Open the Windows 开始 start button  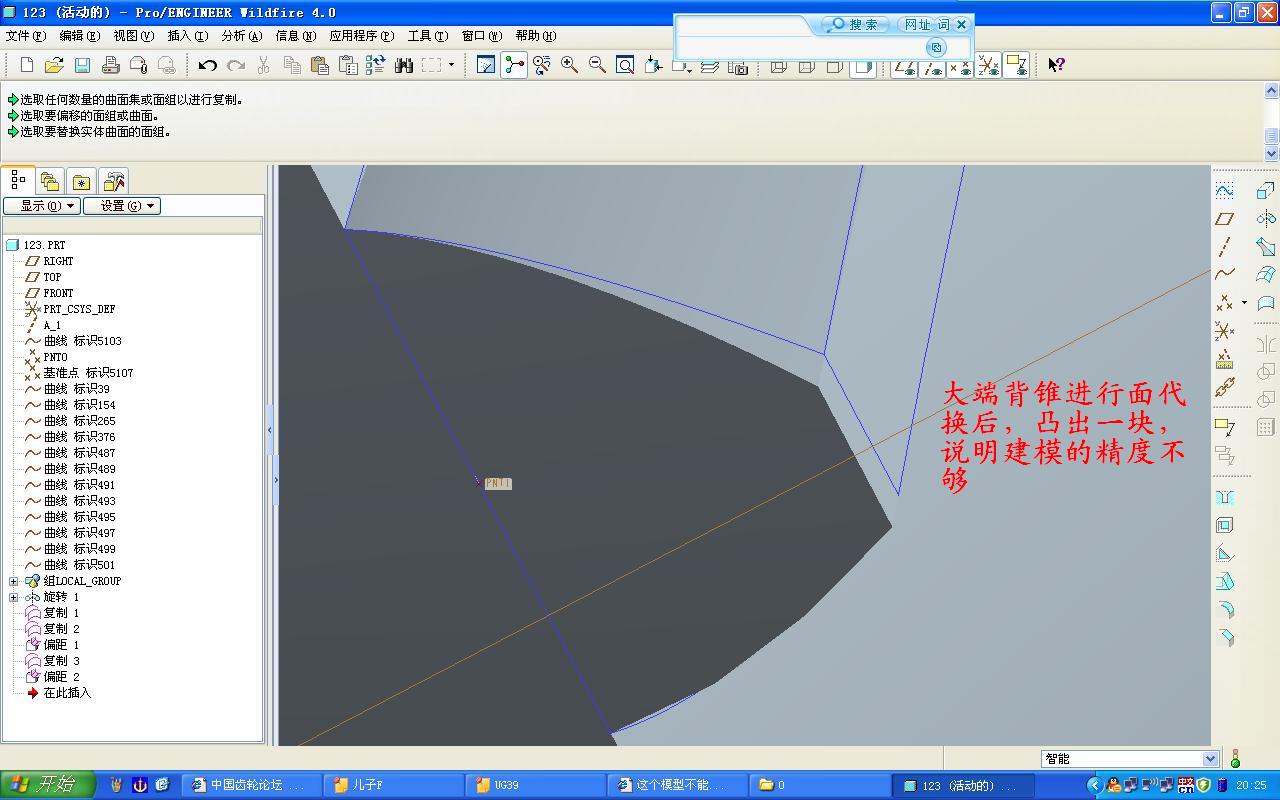46,785
